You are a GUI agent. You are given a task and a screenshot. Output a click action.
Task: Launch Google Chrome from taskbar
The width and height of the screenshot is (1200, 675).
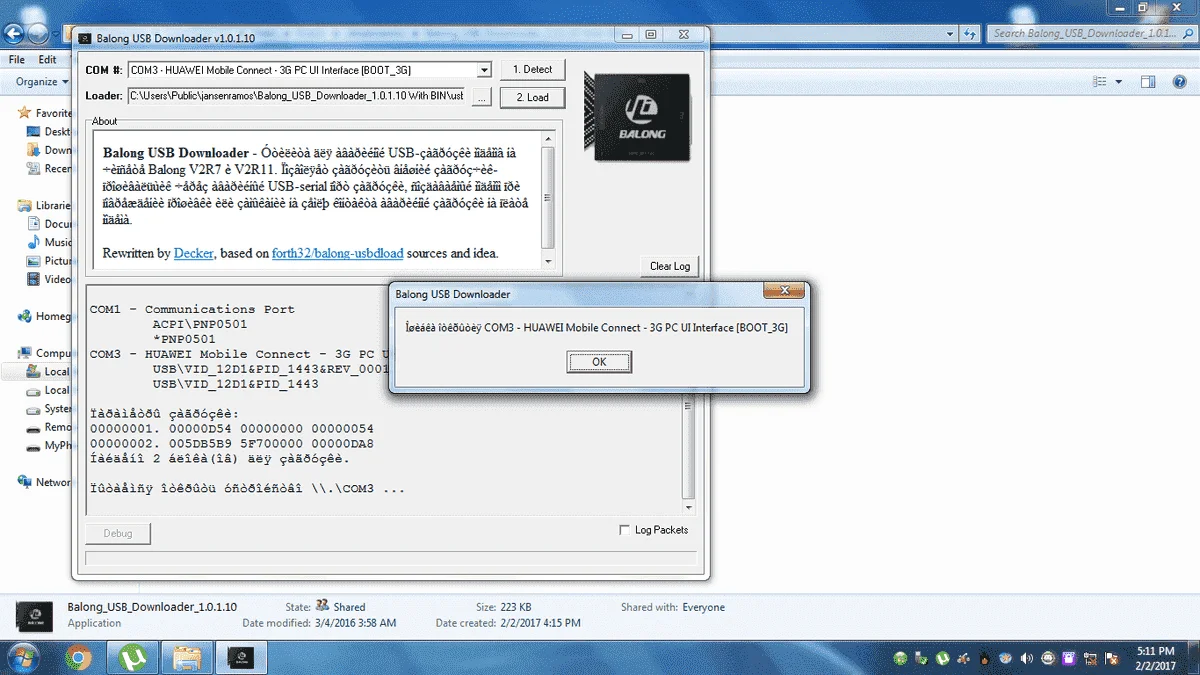pyautogui.click(x=79, y=657)
